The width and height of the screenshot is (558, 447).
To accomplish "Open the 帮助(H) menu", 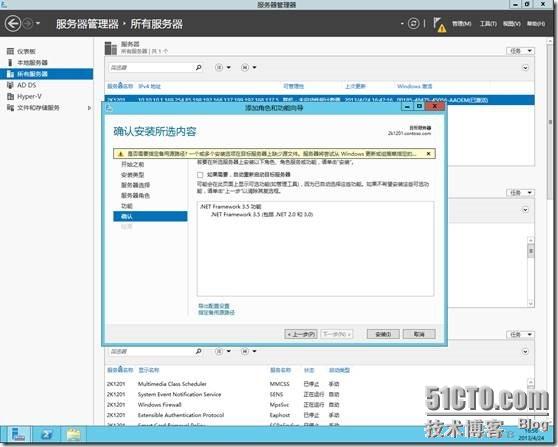I will click(536, 24).
